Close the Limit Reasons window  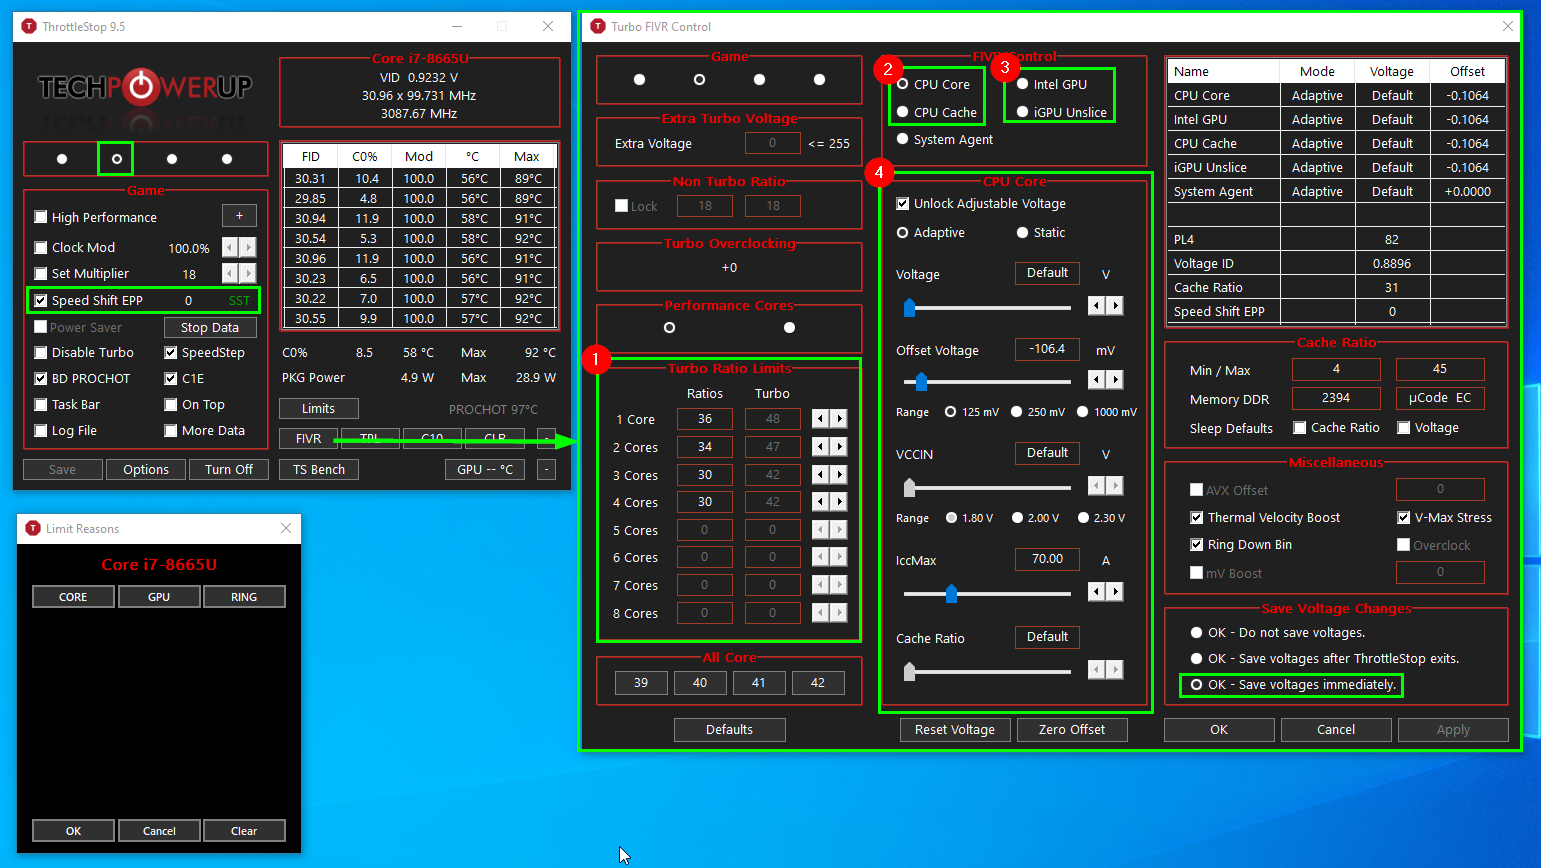[x=286, y=528]
